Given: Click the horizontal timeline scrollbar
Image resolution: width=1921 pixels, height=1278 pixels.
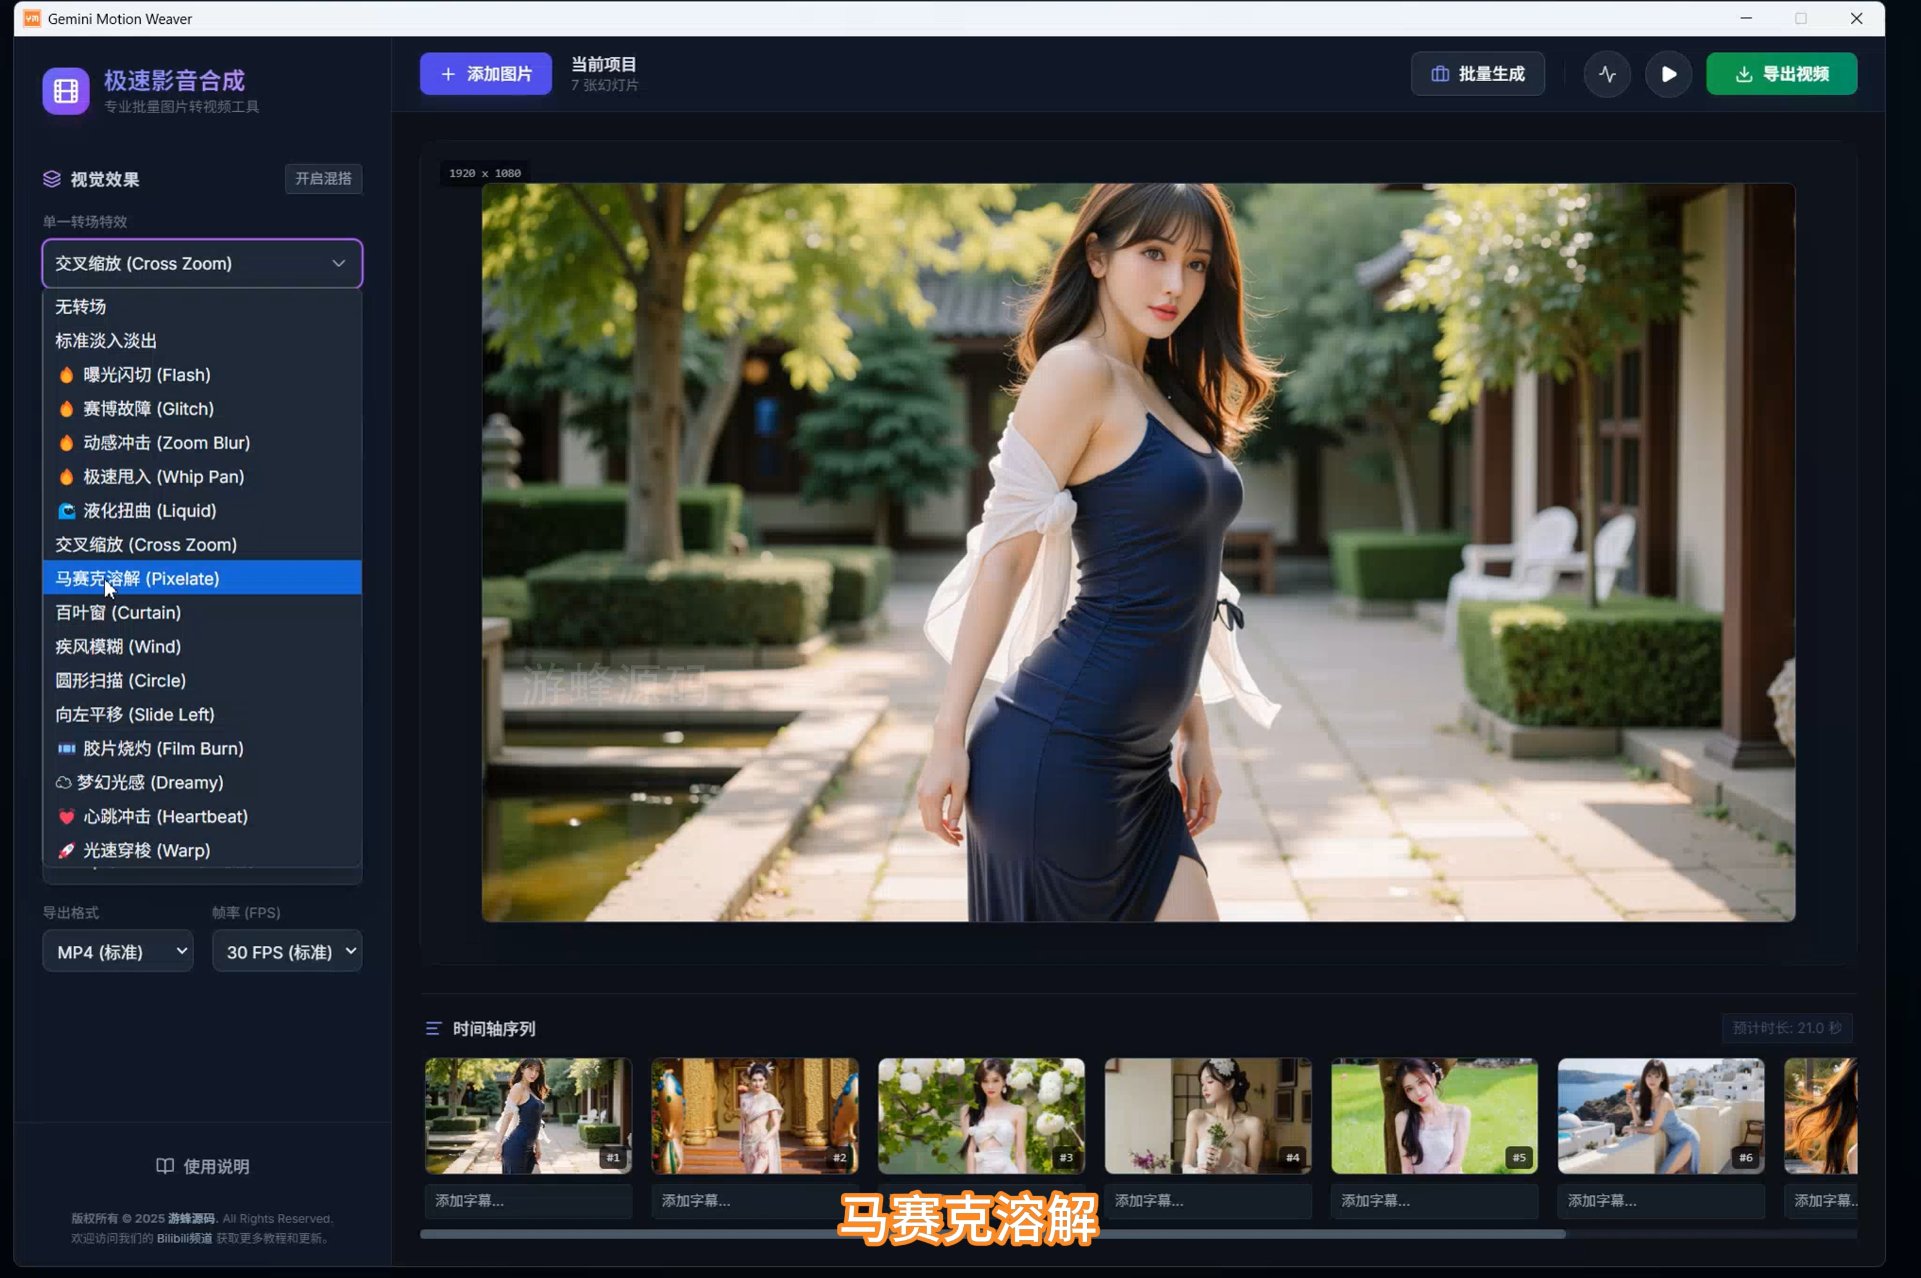Looking at the screenshot, I should (x=993, y=1234).
